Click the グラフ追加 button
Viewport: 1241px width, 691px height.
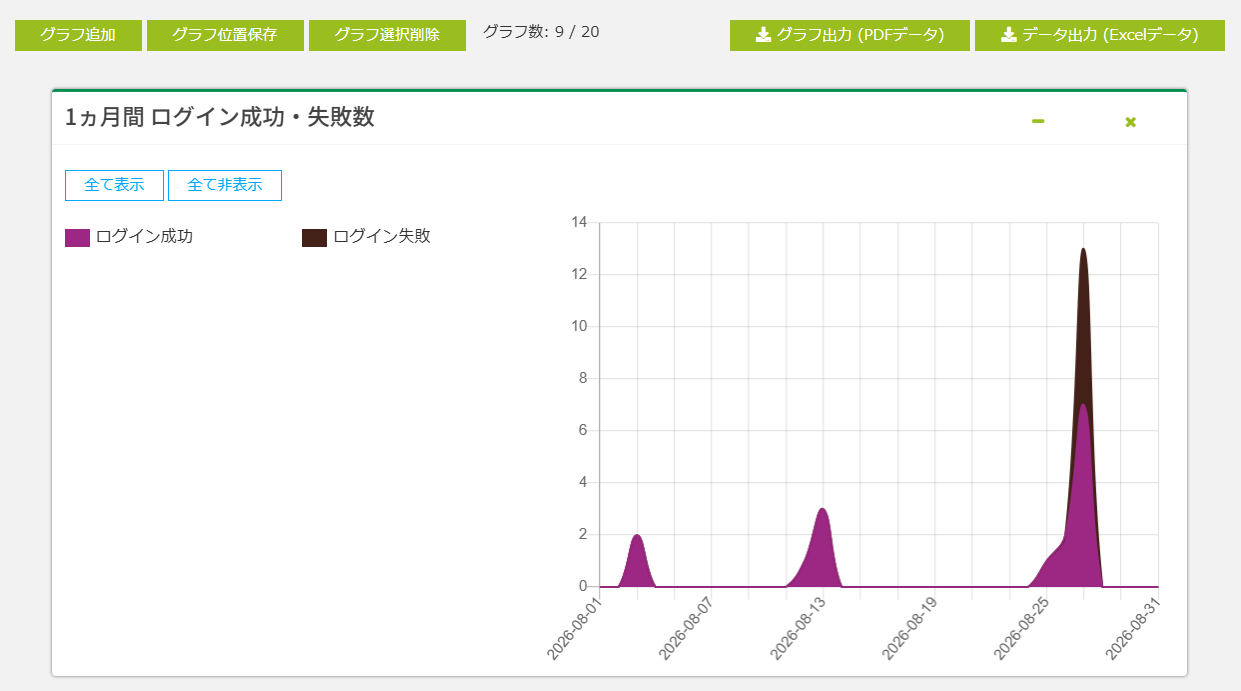pos(78,35)
